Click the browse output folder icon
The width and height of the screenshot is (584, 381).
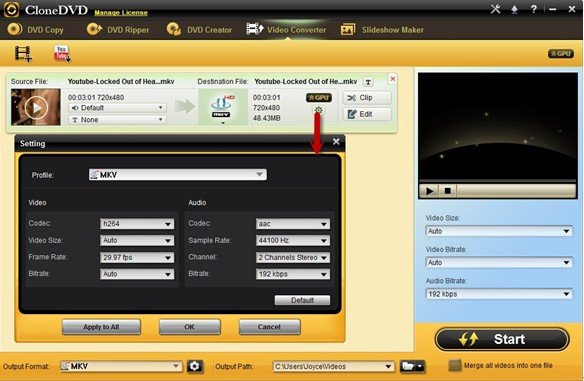click(x=412, y=366)
